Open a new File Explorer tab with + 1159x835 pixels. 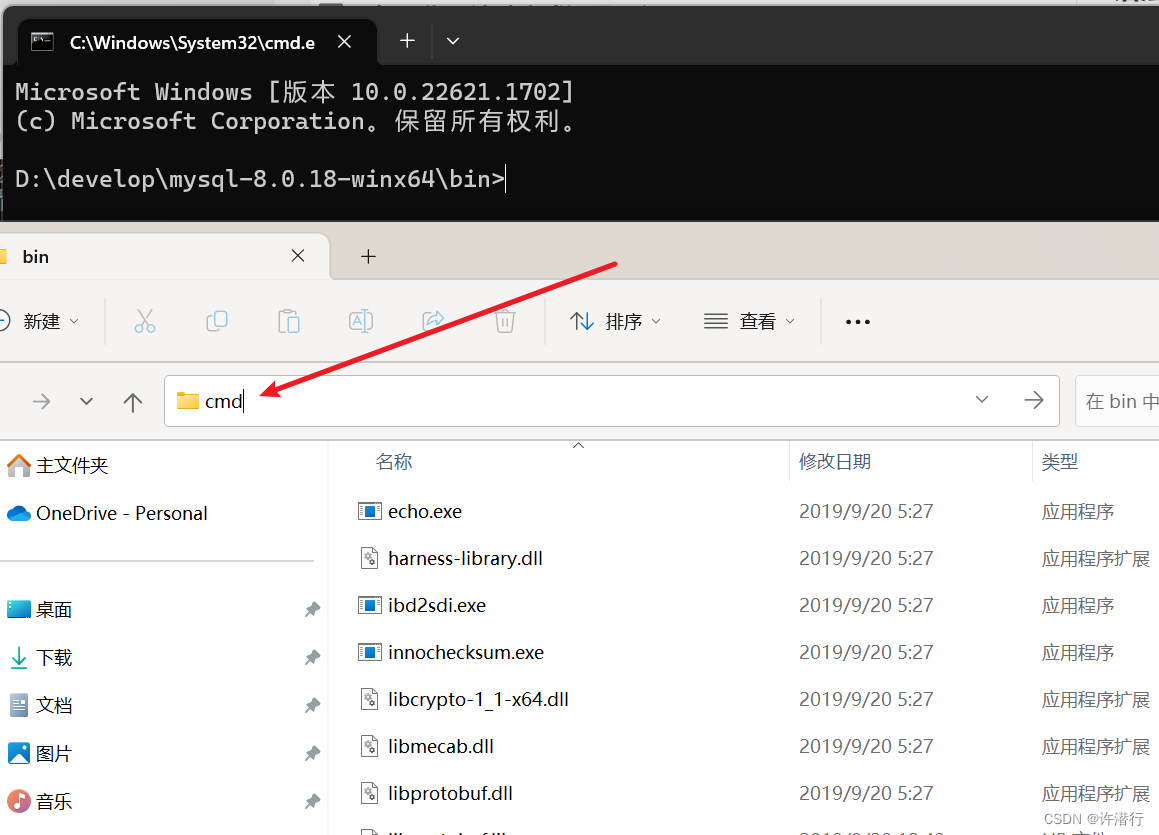tap(368, 256)
